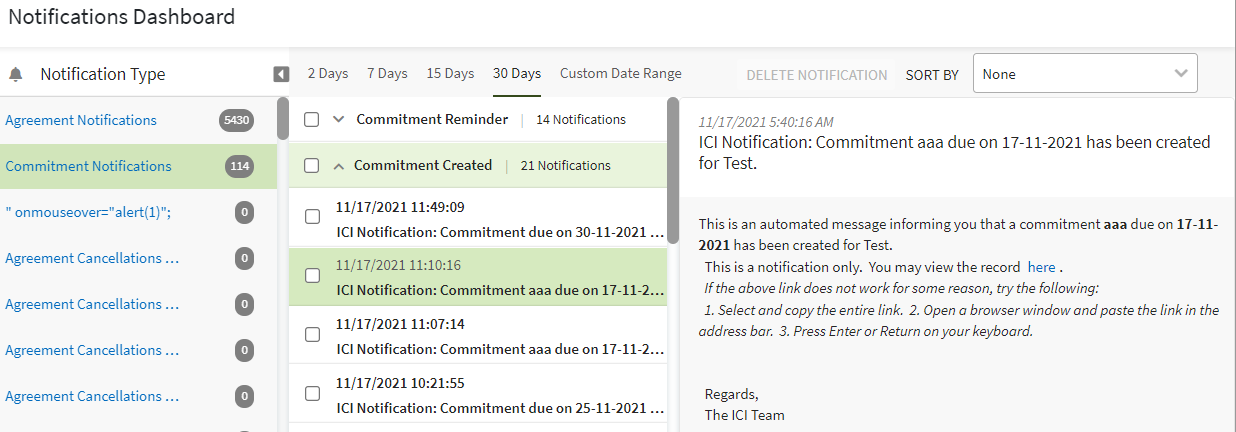
Task: Click the notification list scrollbar
Action: 673,170
